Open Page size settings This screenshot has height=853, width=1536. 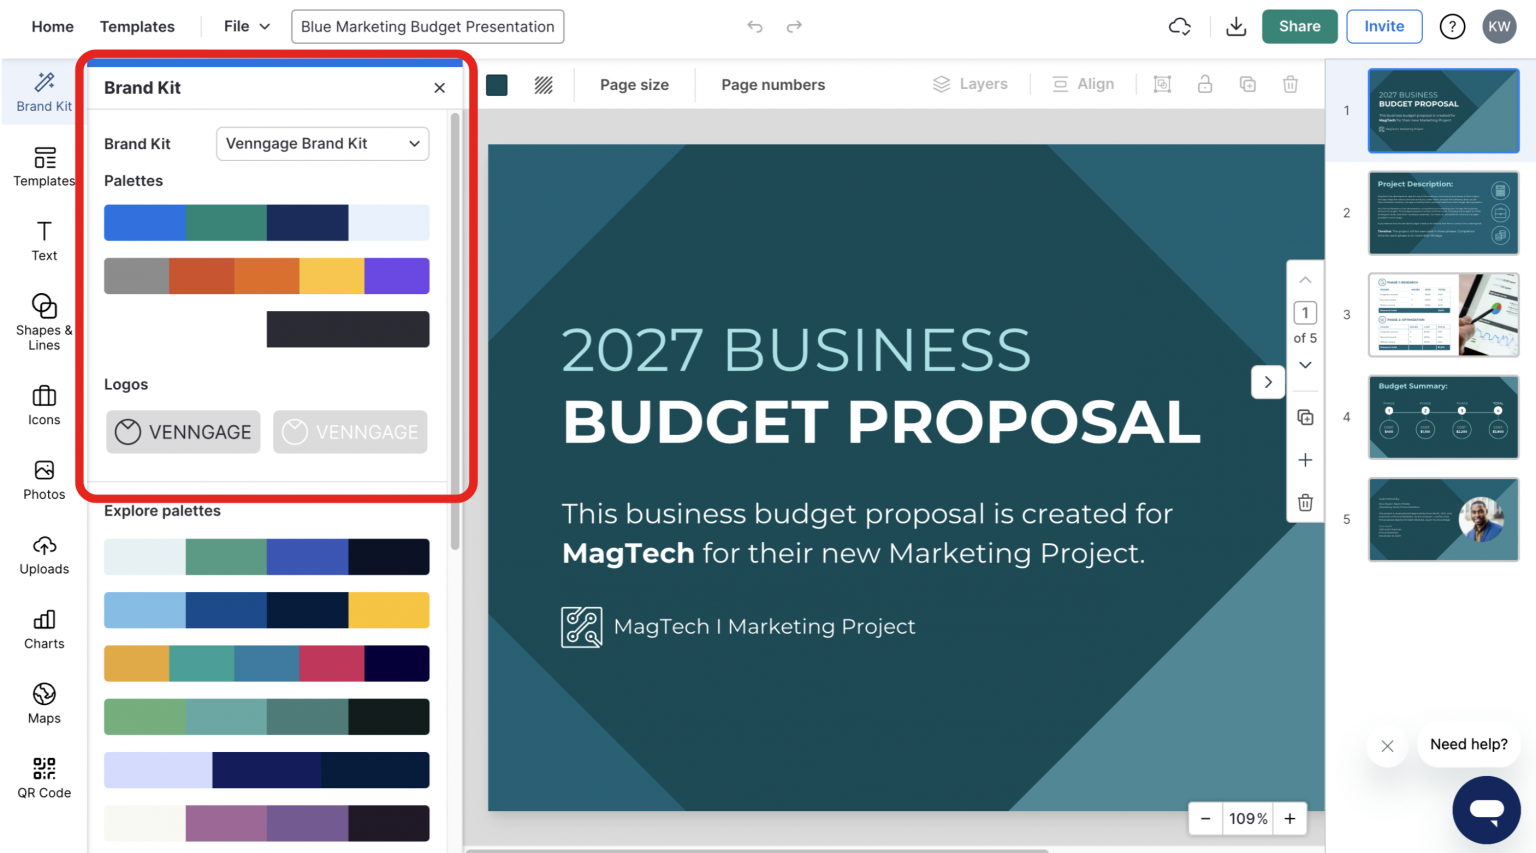634,84
